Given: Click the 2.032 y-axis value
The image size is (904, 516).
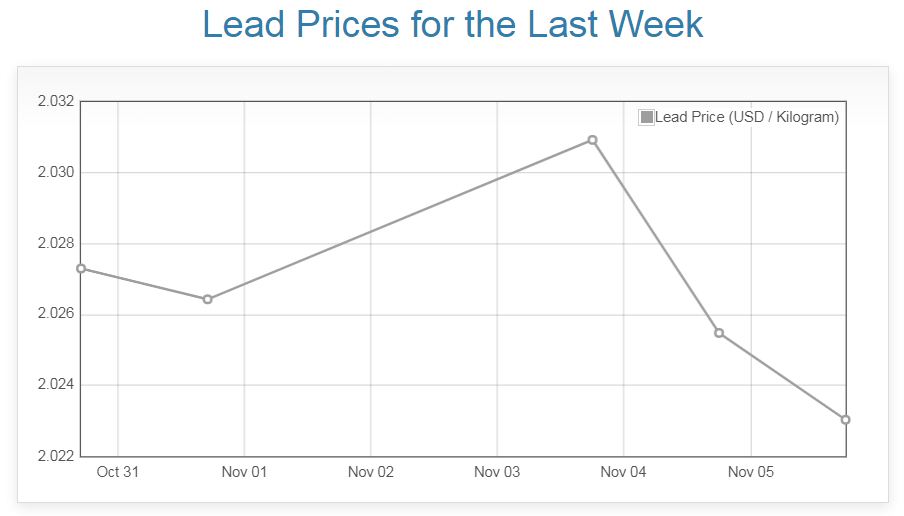Looking at the screenshot, I should [x=55, y=102].
